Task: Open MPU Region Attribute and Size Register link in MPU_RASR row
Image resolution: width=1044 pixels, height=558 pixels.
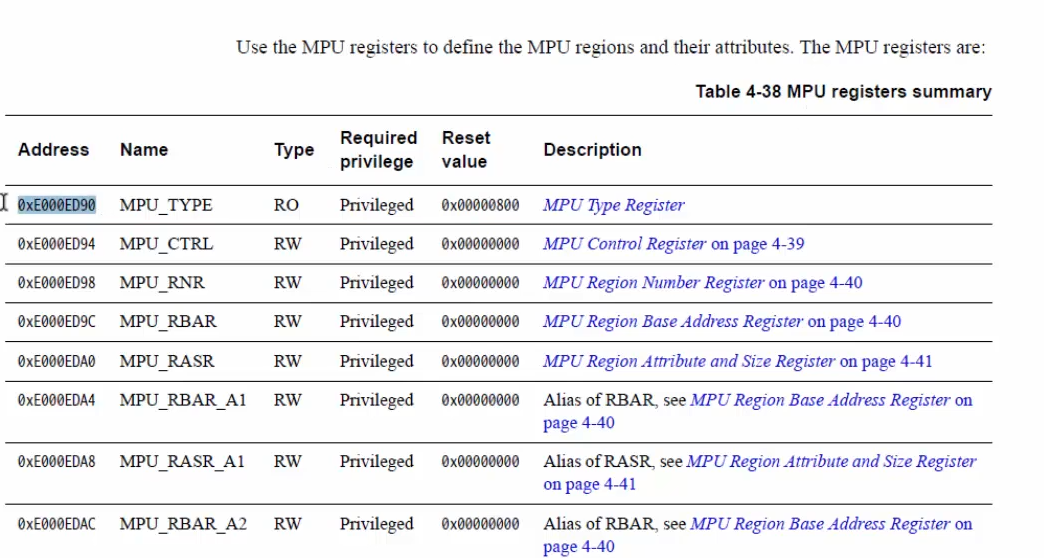Action: coord(737,361)
